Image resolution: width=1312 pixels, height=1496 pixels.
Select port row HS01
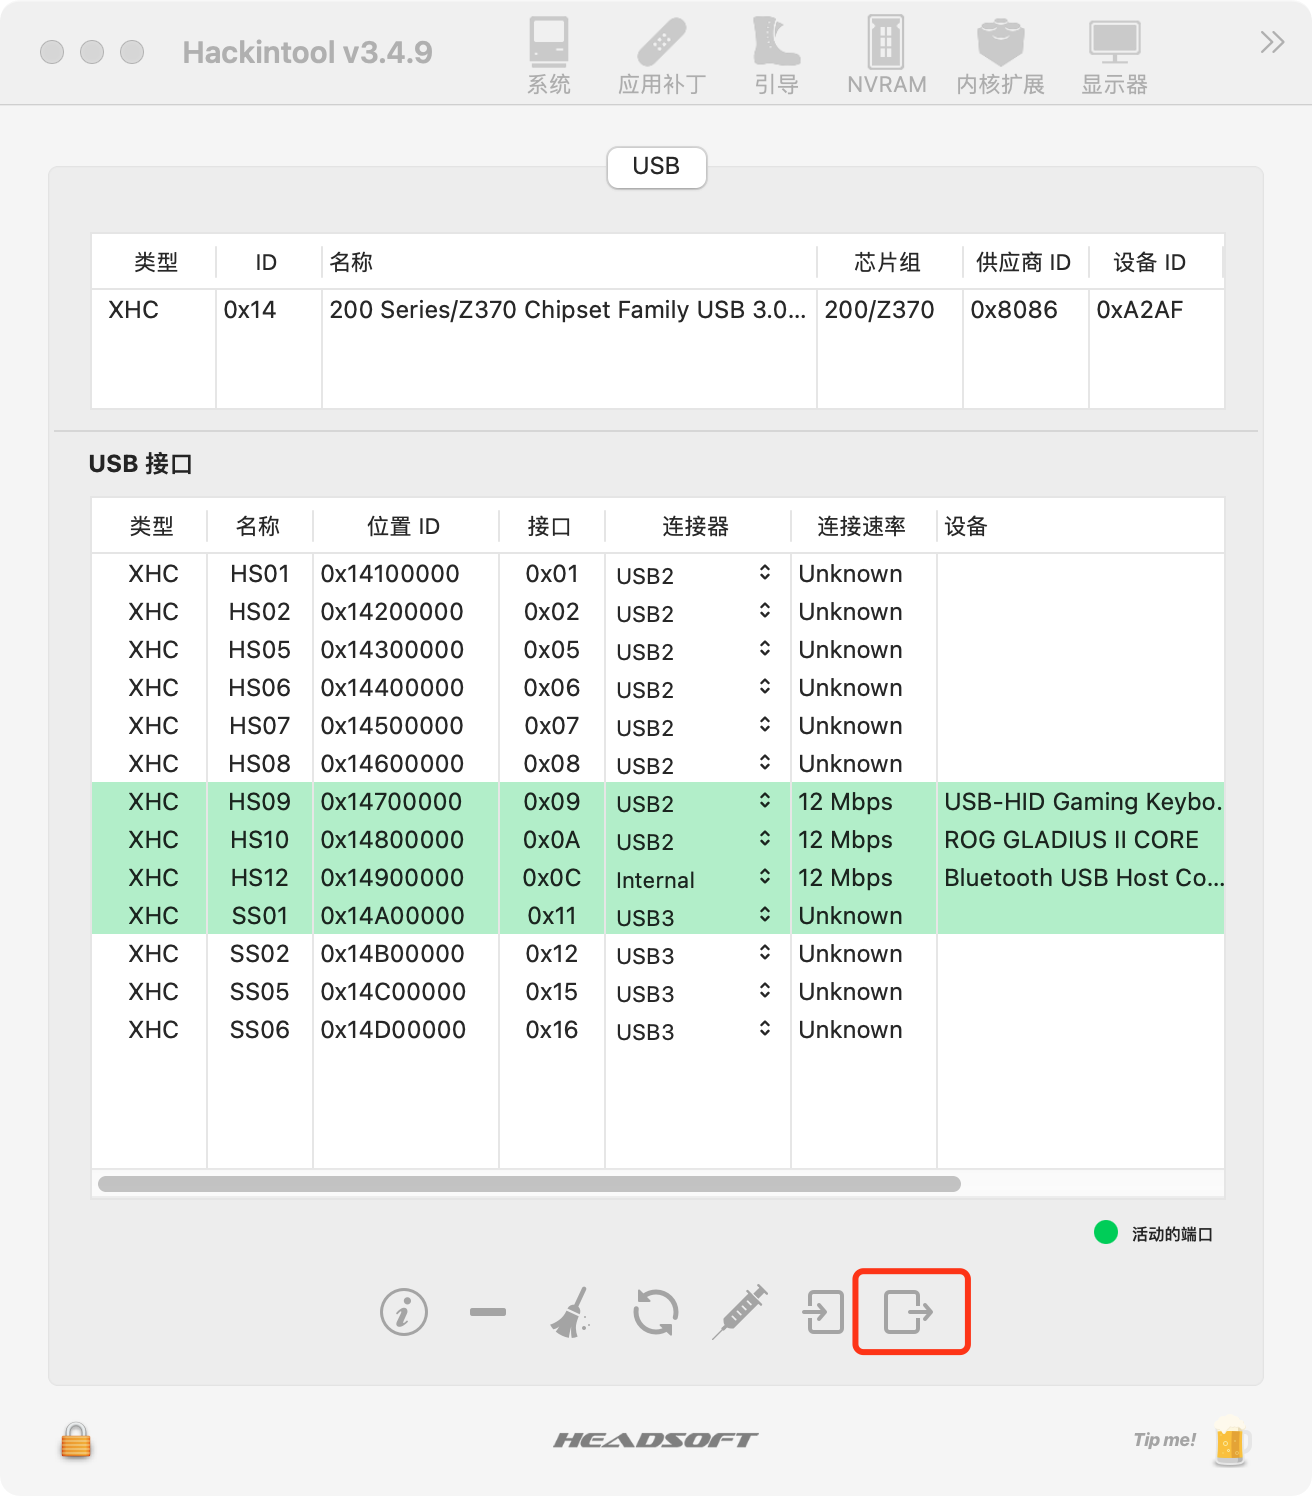point(658,573)
